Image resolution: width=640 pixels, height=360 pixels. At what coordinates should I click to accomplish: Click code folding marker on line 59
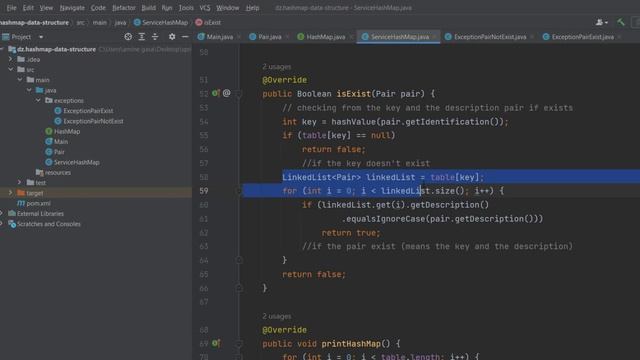[x=239, y=191]
